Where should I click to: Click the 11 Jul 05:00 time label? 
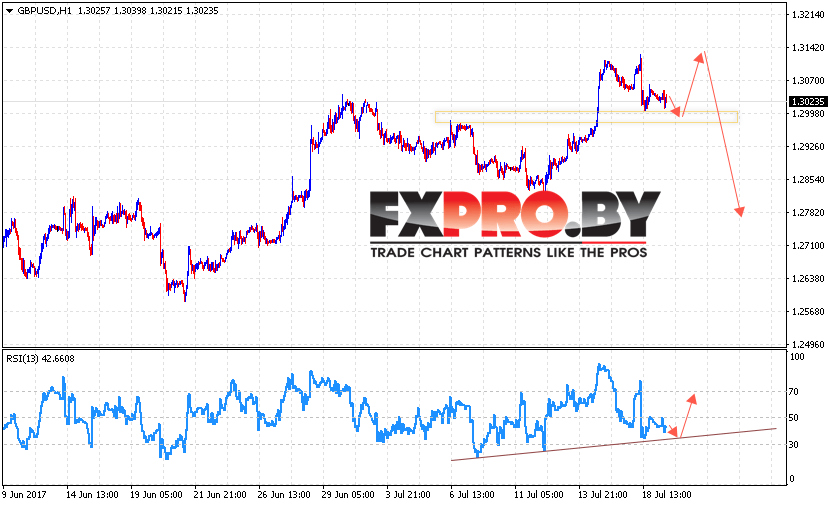tap(539, 495)
